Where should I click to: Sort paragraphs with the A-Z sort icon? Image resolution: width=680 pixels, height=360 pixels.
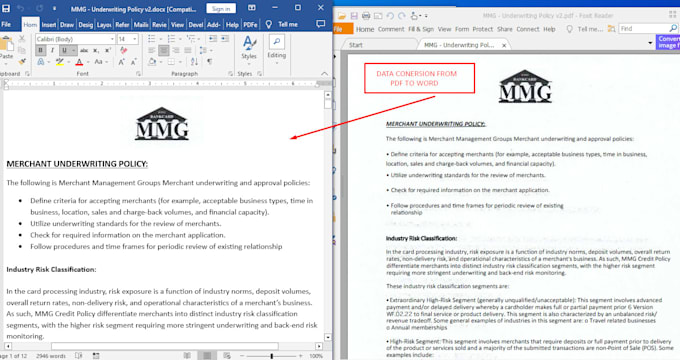click(194, 62)
